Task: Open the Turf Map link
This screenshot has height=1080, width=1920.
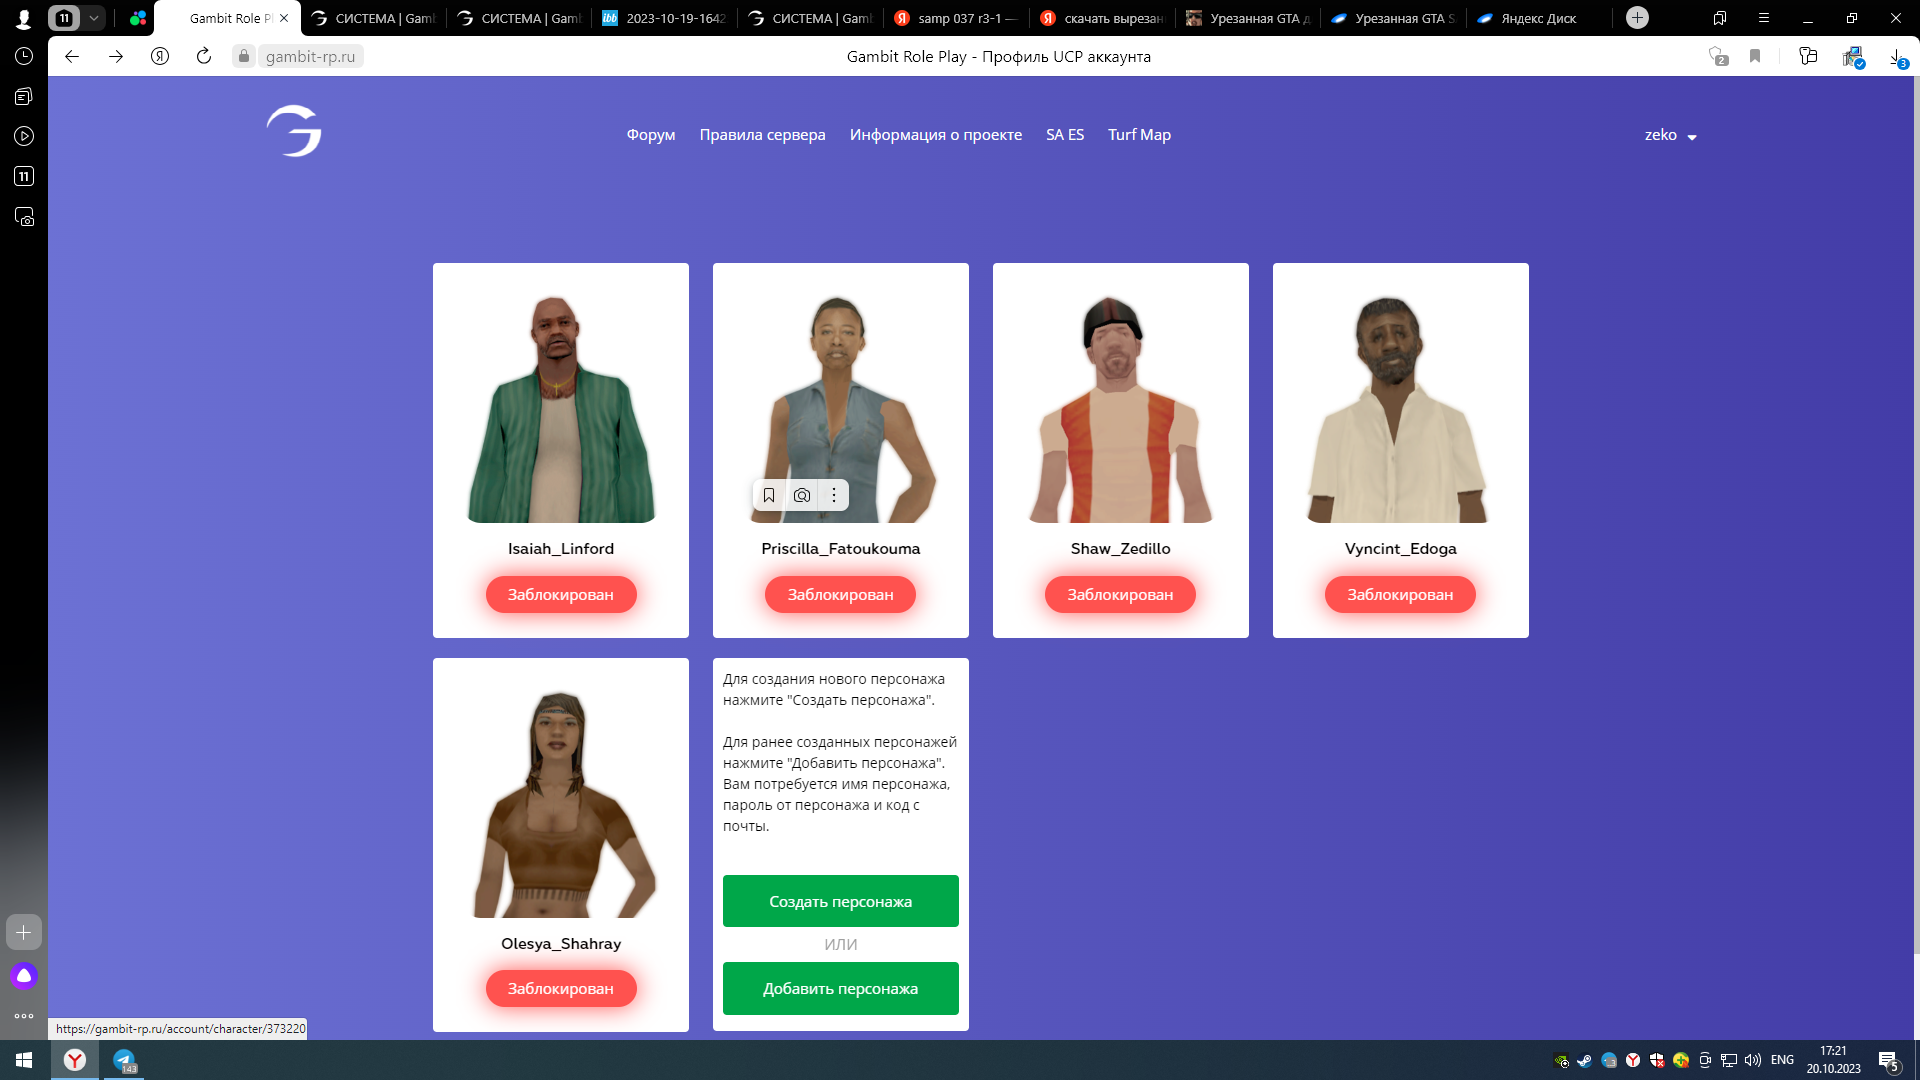Action: click(1139, 135)
